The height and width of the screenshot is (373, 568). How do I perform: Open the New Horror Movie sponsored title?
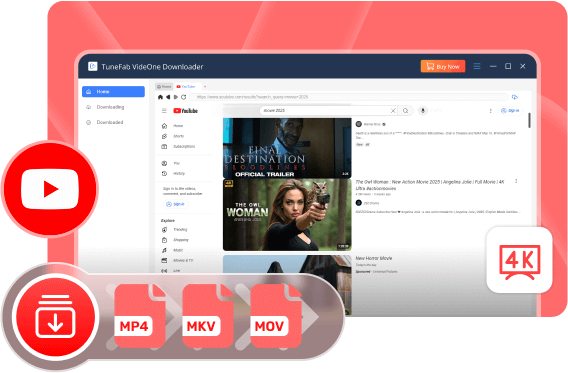(374, 258)
